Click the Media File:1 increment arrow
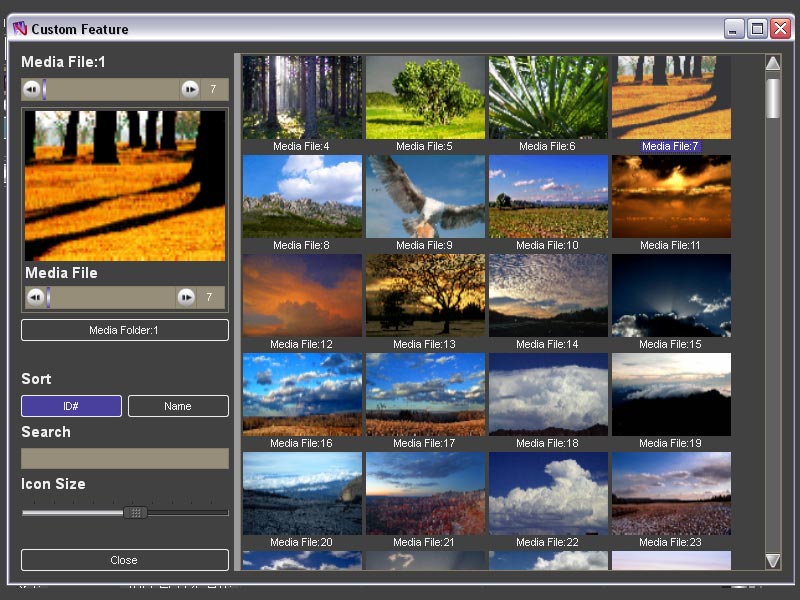The width and height of the screenshot is (800, 600). coord(190,90)
